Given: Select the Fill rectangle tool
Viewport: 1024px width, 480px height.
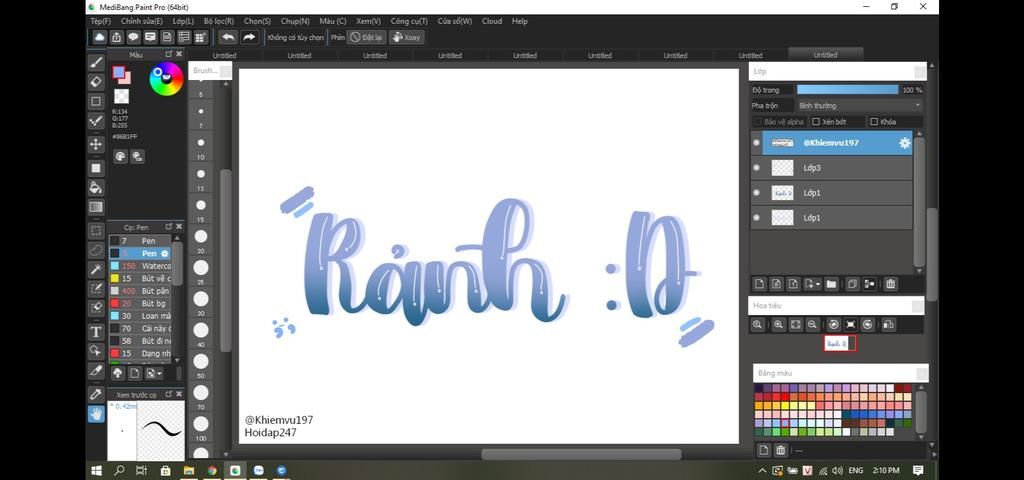Looking at the screenshot, I should 96,168.
